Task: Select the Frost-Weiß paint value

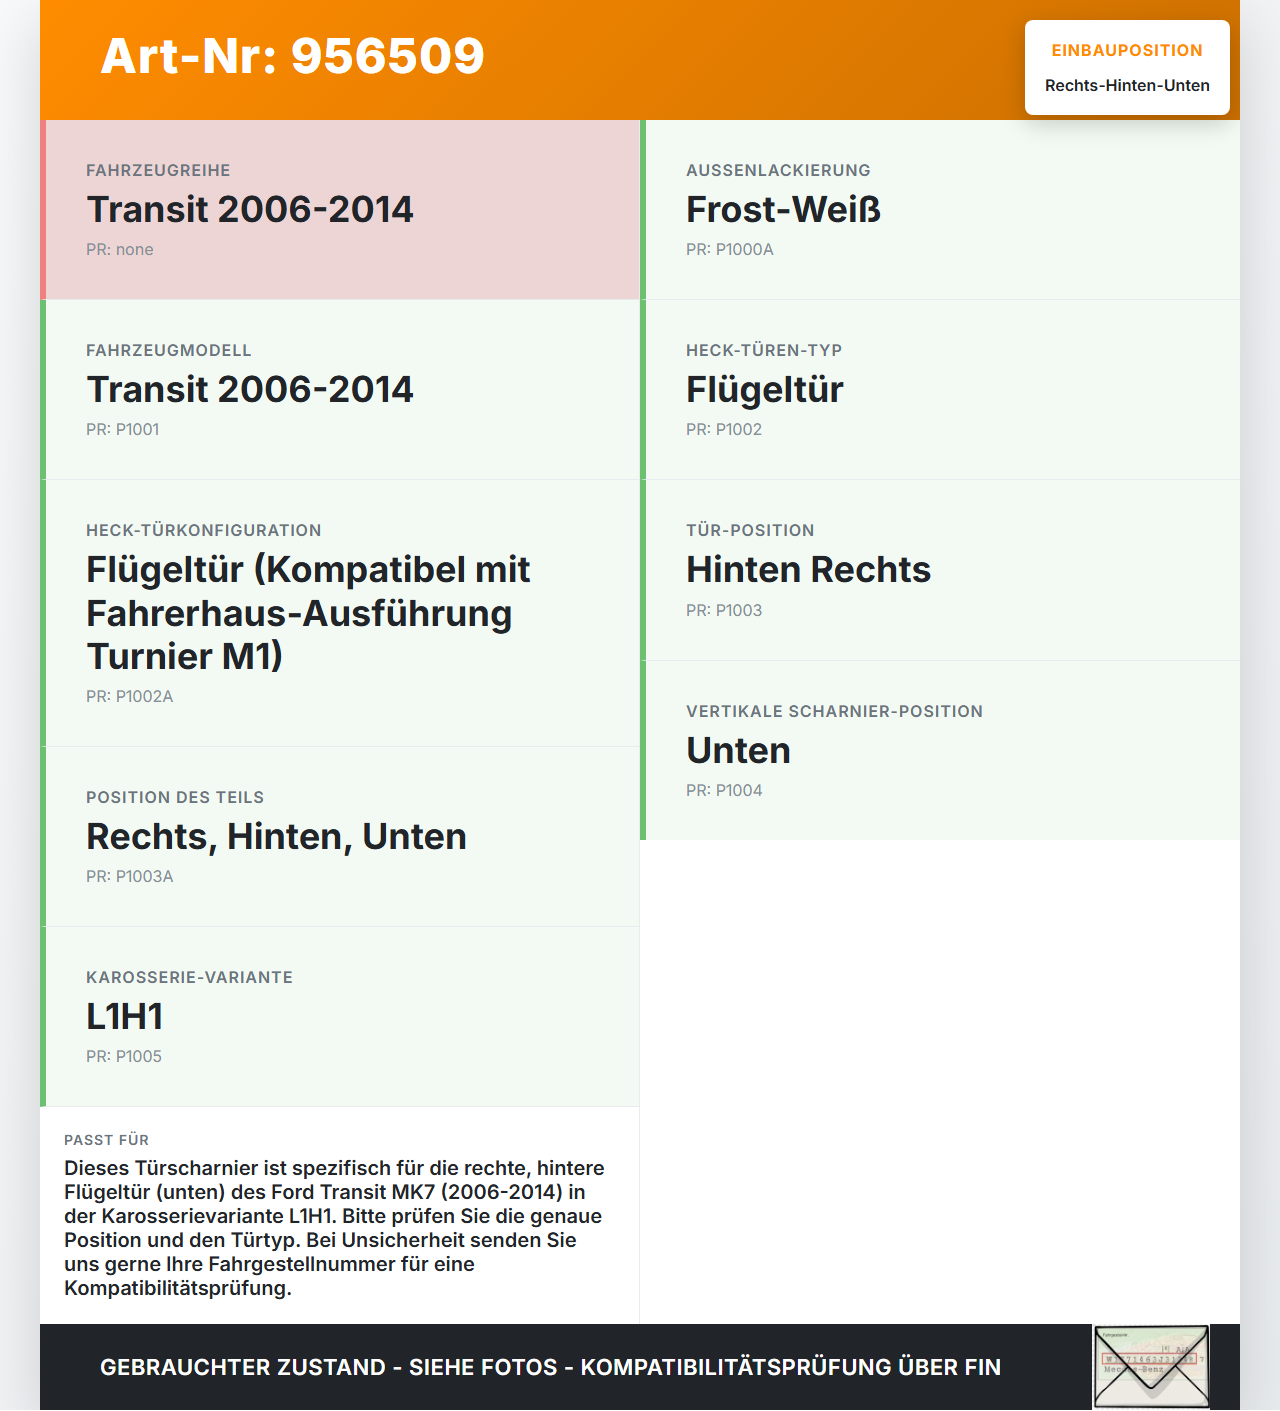Action: (783, 210)
